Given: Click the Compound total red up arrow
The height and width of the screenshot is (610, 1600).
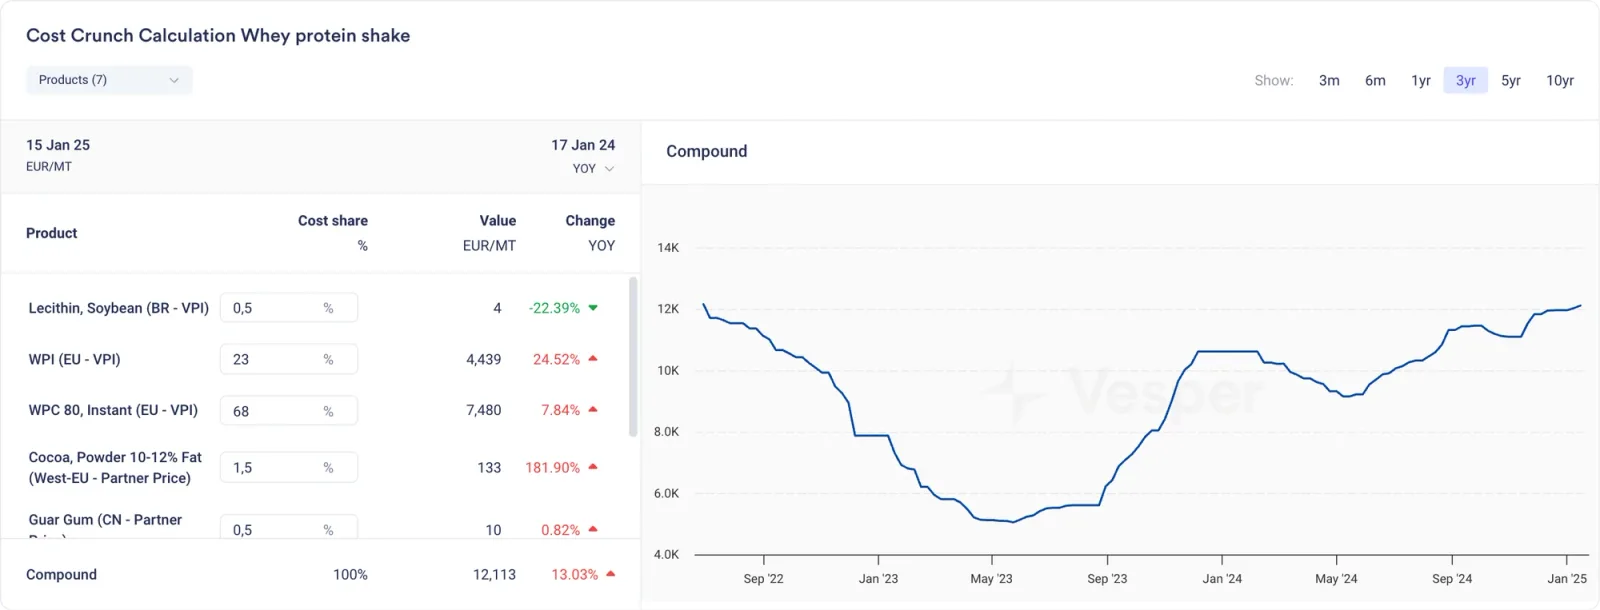Looking at the screenshot, I should coord(611,574).
